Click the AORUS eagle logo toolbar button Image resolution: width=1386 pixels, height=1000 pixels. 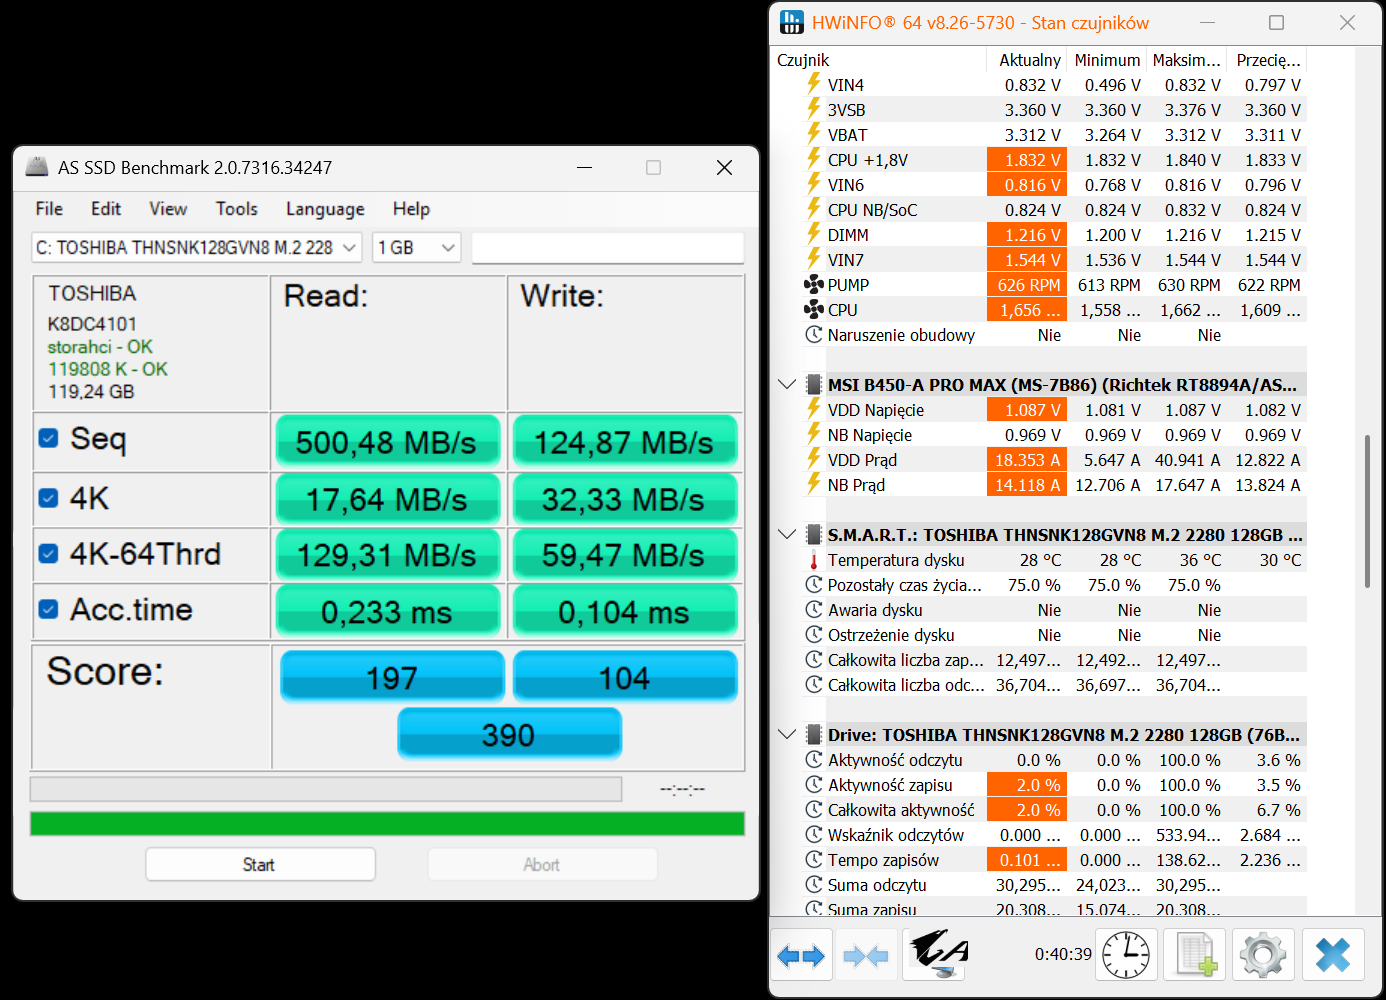938,955
